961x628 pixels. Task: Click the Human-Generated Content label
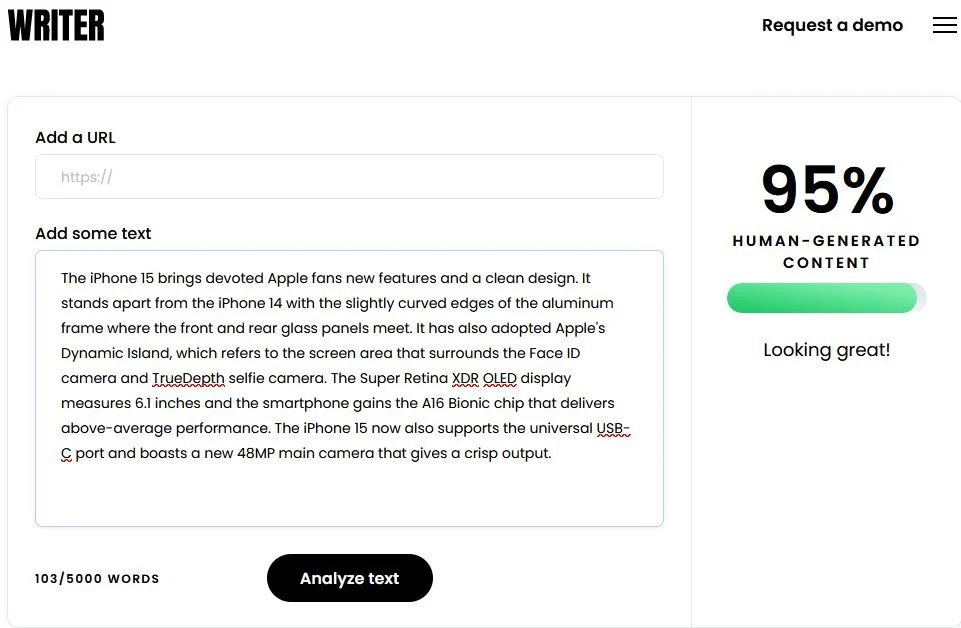point(826,252)
